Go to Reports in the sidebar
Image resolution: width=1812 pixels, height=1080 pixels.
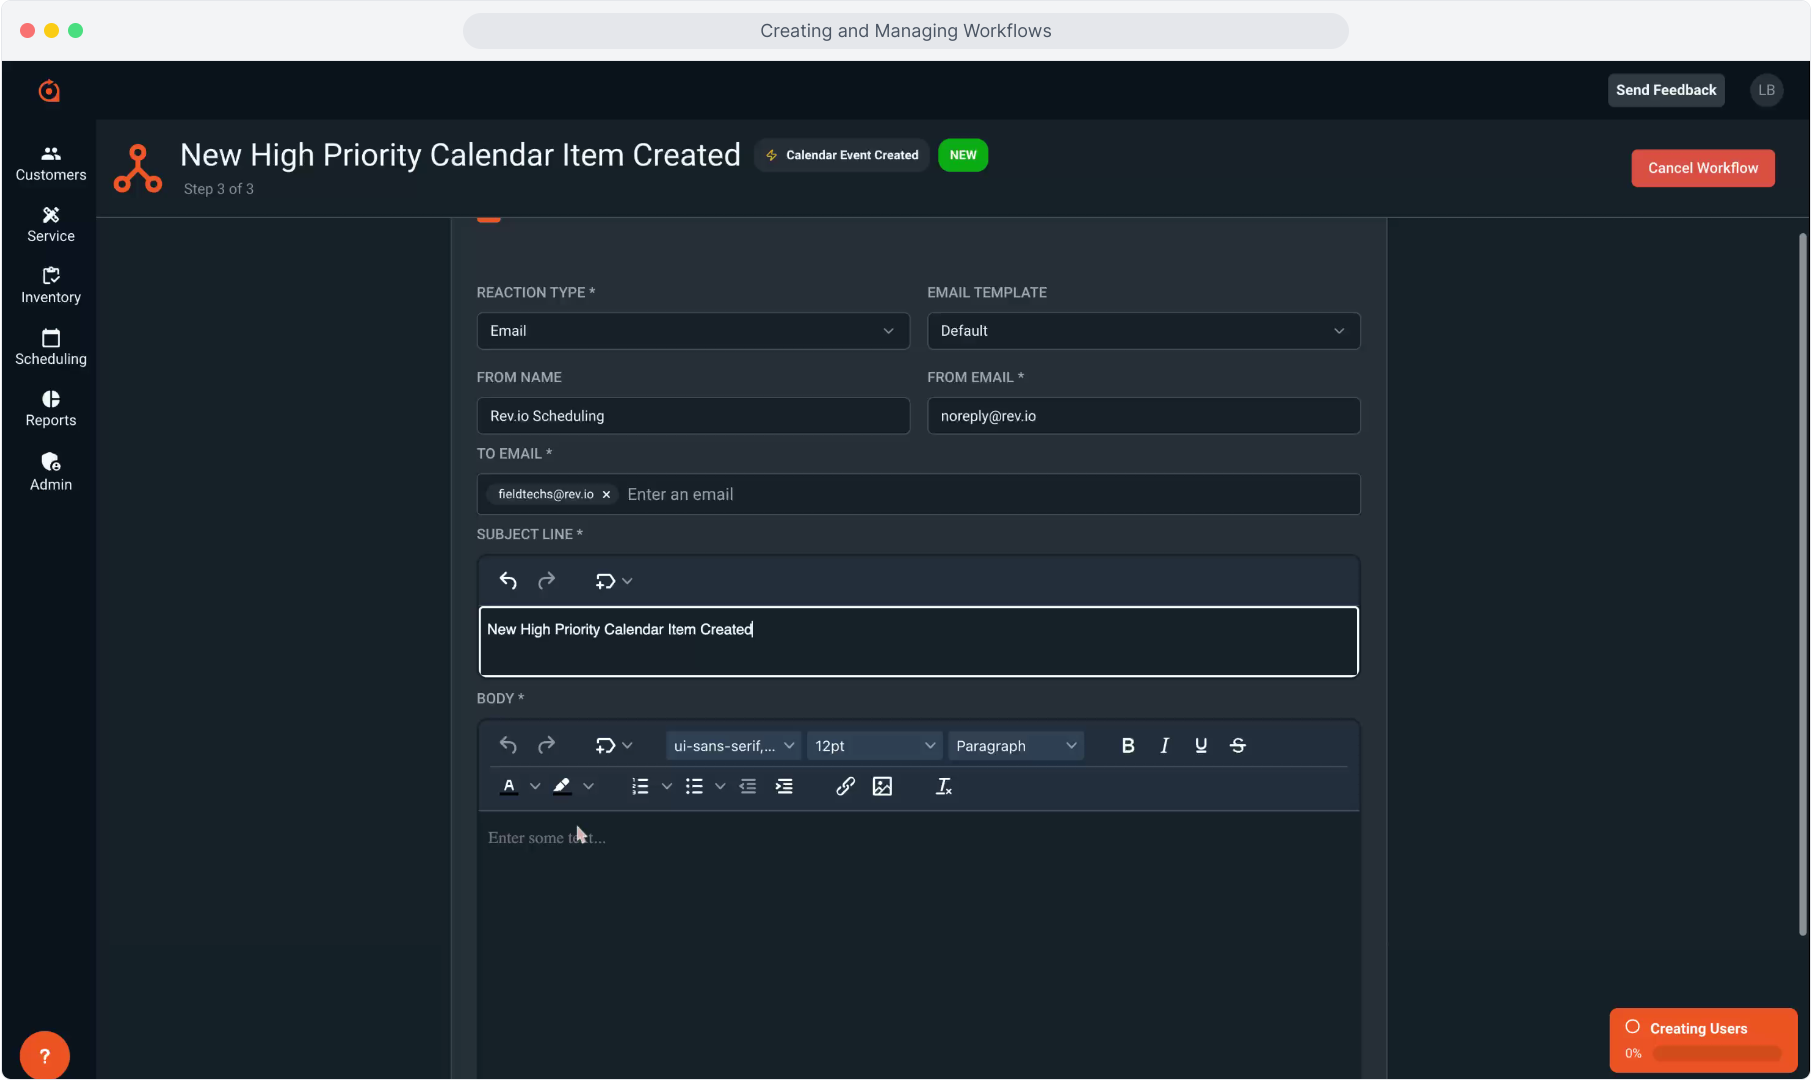point(51,408)
